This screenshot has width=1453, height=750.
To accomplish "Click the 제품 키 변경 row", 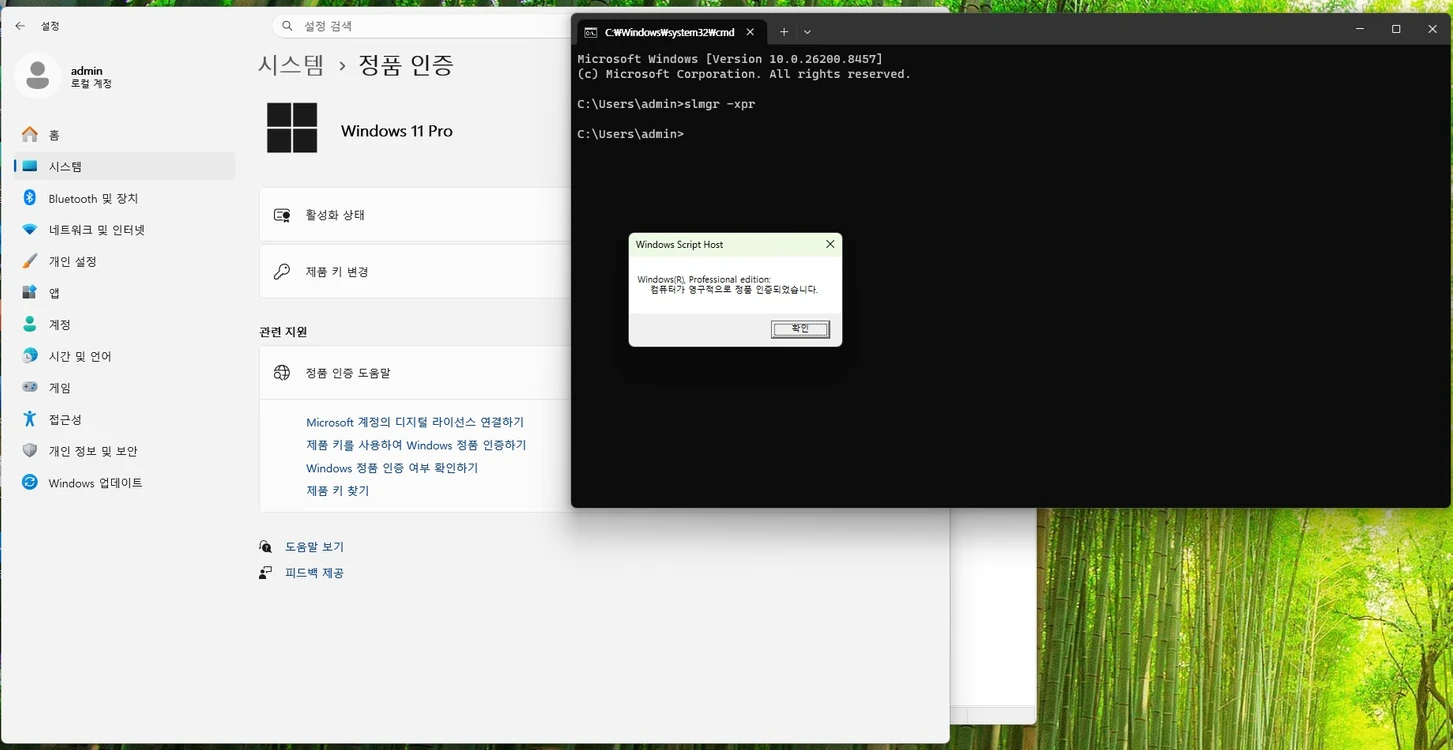I will click(x=415, y=272).
